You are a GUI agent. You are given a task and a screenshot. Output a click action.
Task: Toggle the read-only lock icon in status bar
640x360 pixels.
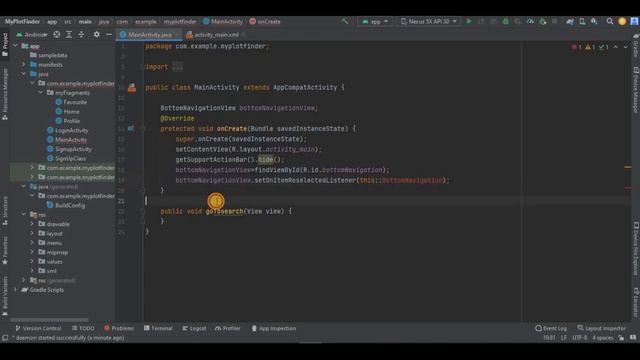pos(621,338)
